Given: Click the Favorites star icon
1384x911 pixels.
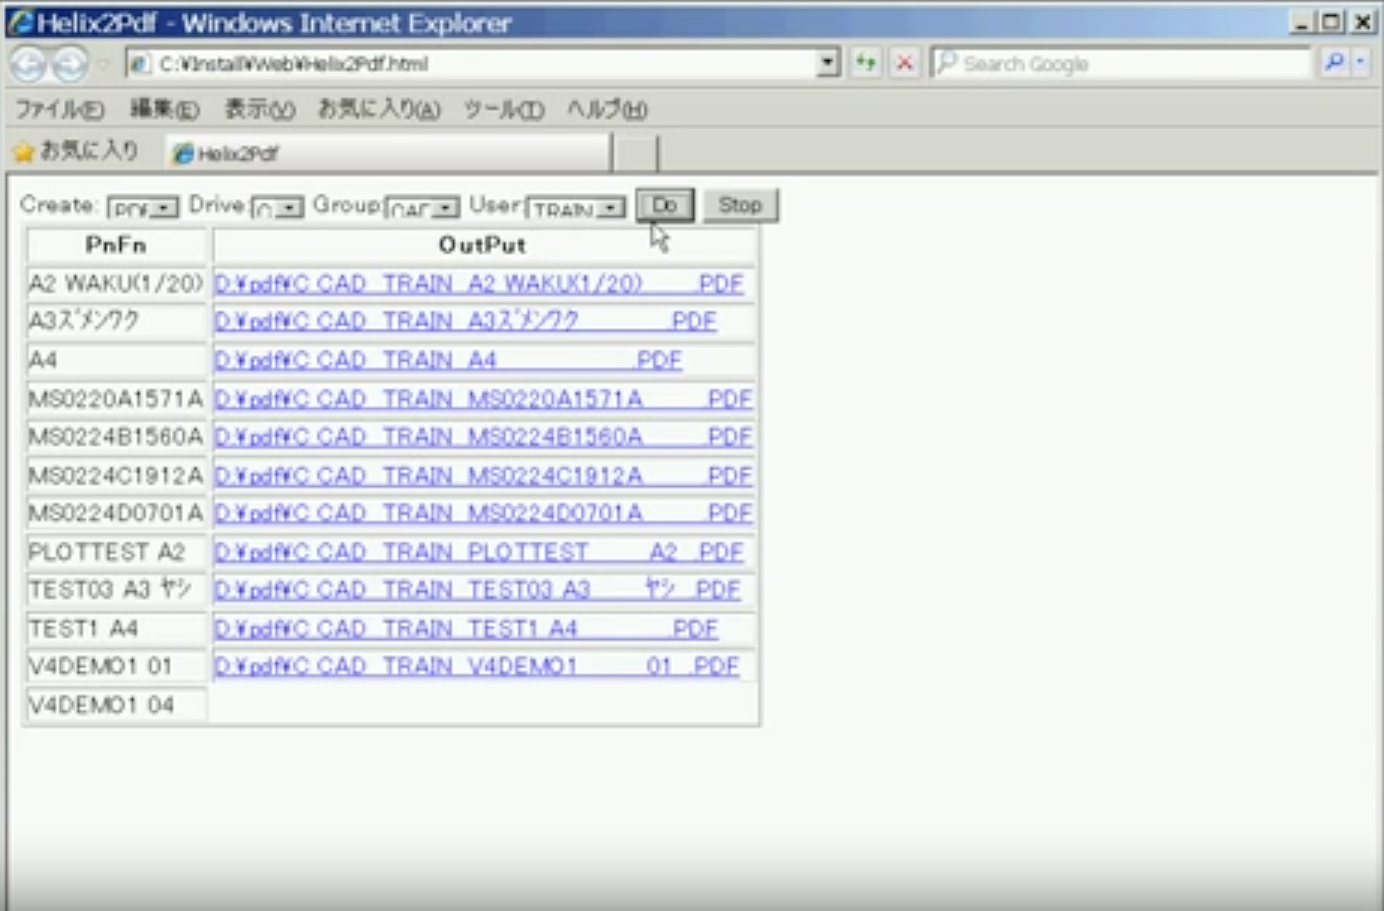Looking at the screenshot, I should (24, 152).
